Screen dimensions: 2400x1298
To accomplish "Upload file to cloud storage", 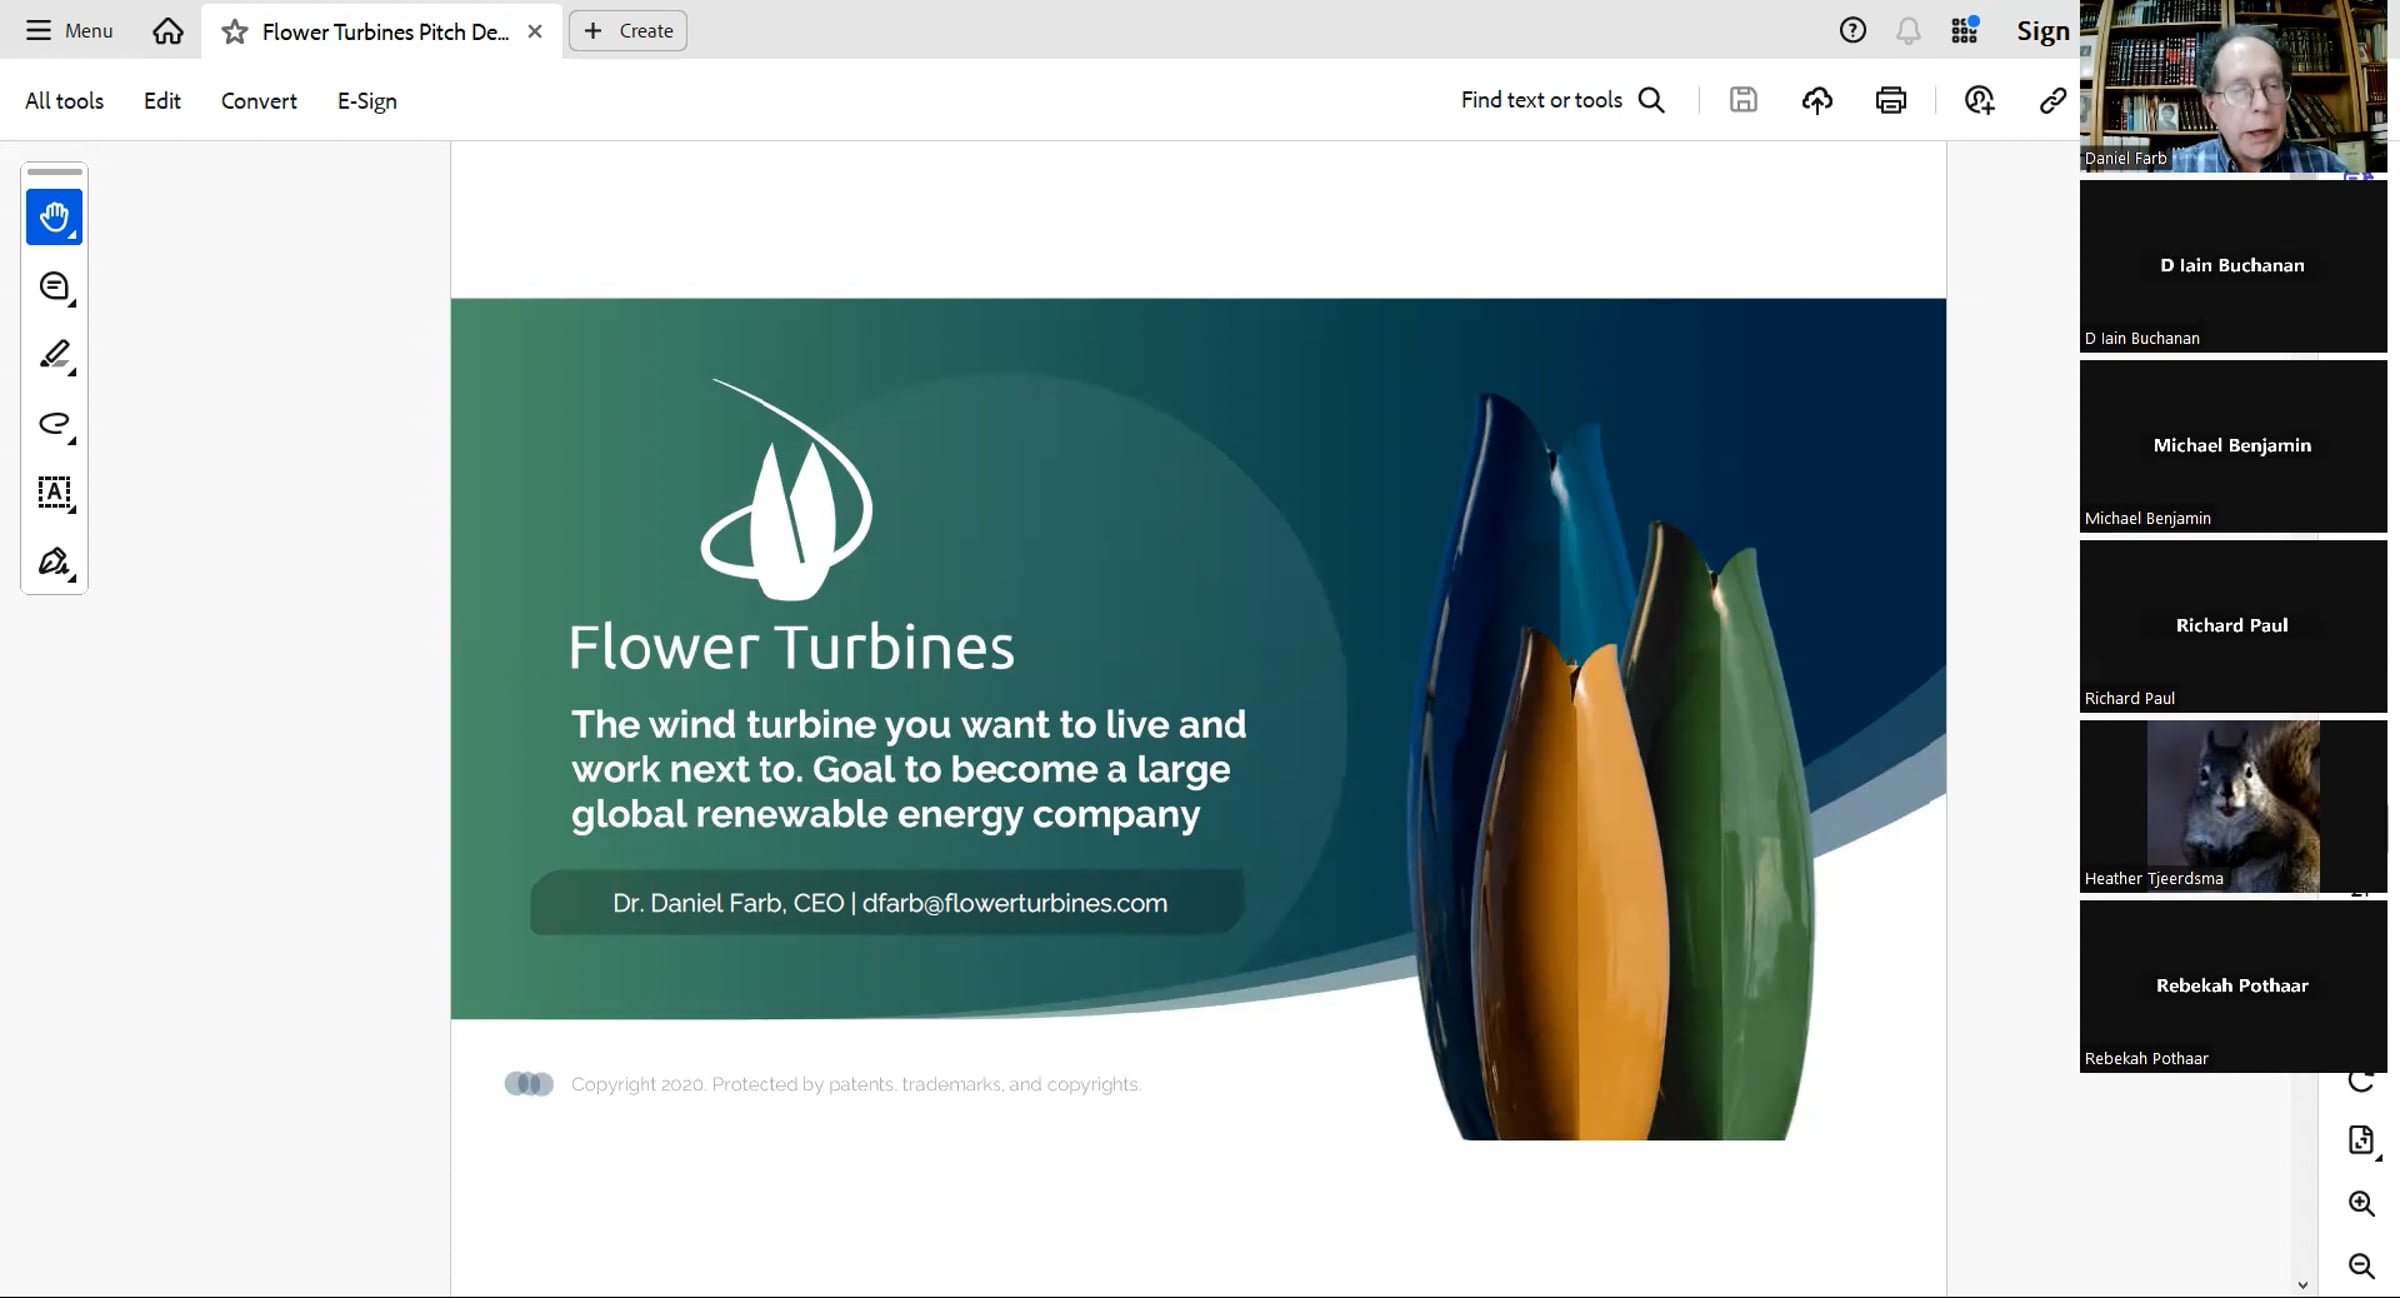I will point(1817,100).
